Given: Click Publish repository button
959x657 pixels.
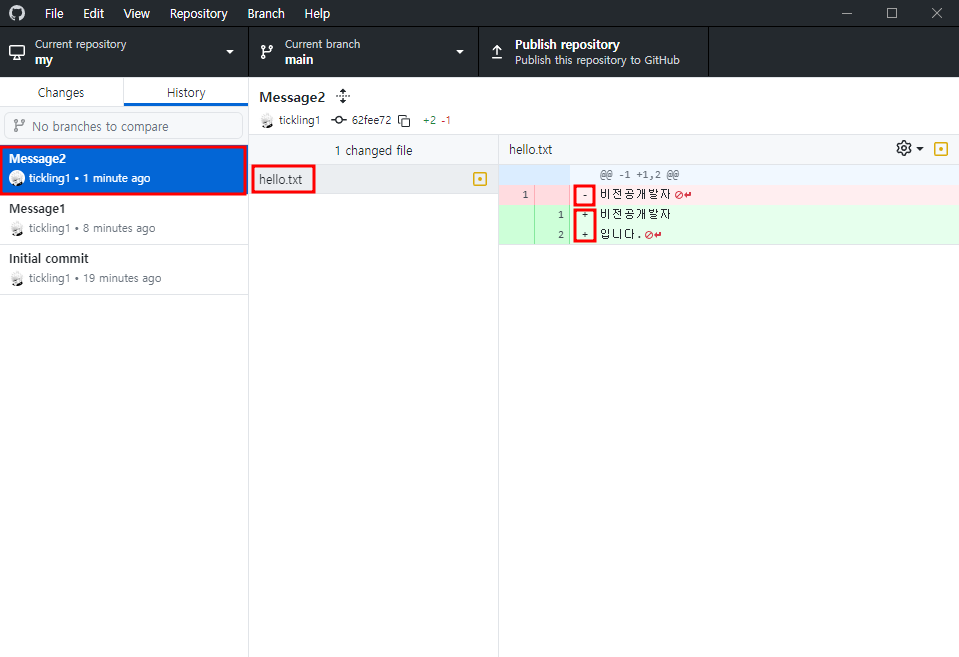Looking at the screenshot, I should click(x=593, y=52).
